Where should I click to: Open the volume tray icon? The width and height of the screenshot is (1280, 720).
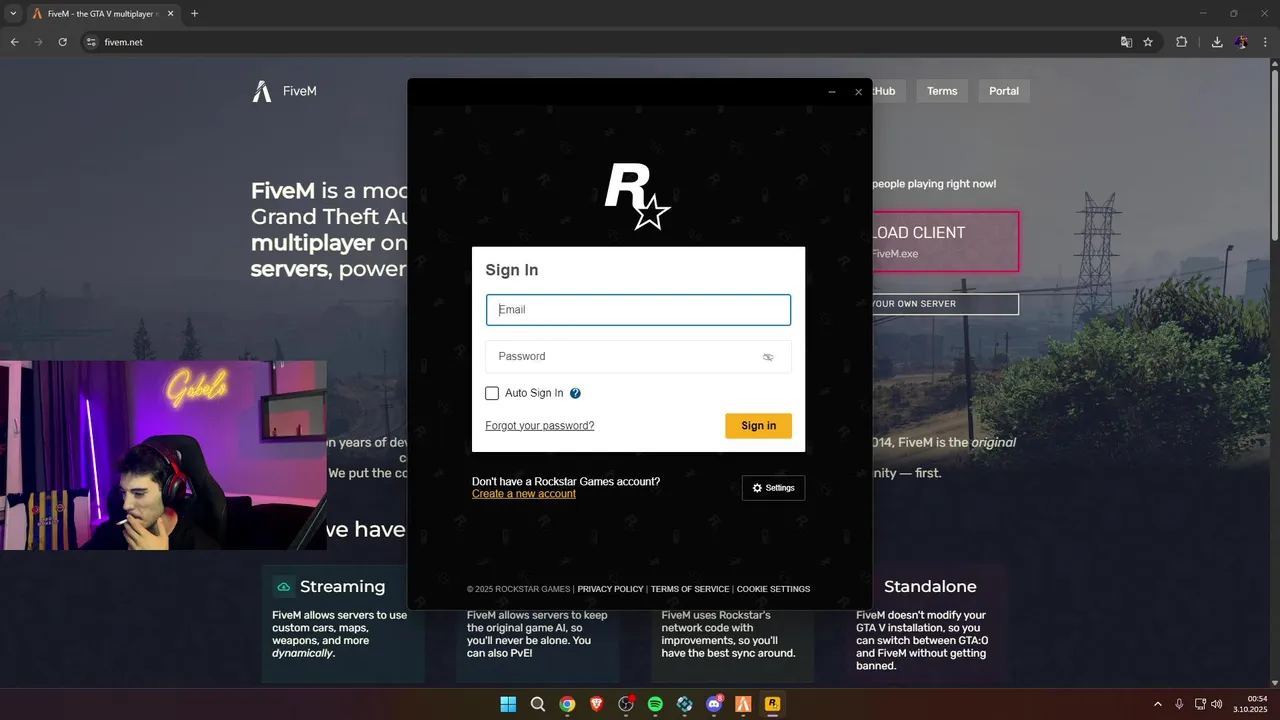point(1217,704)
